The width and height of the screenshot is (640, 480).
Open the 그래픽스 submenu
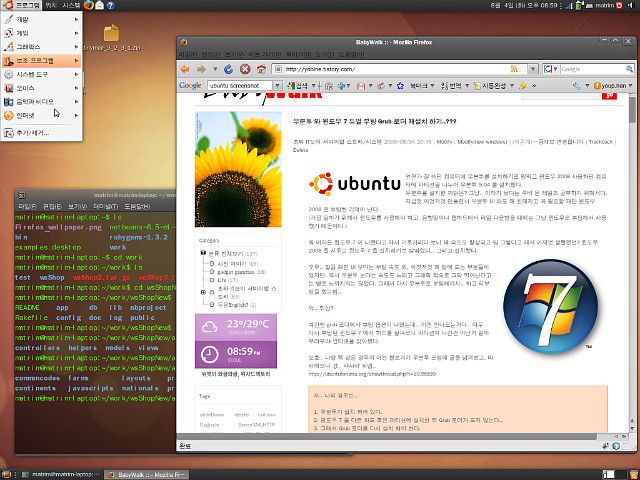click(41, 47)
